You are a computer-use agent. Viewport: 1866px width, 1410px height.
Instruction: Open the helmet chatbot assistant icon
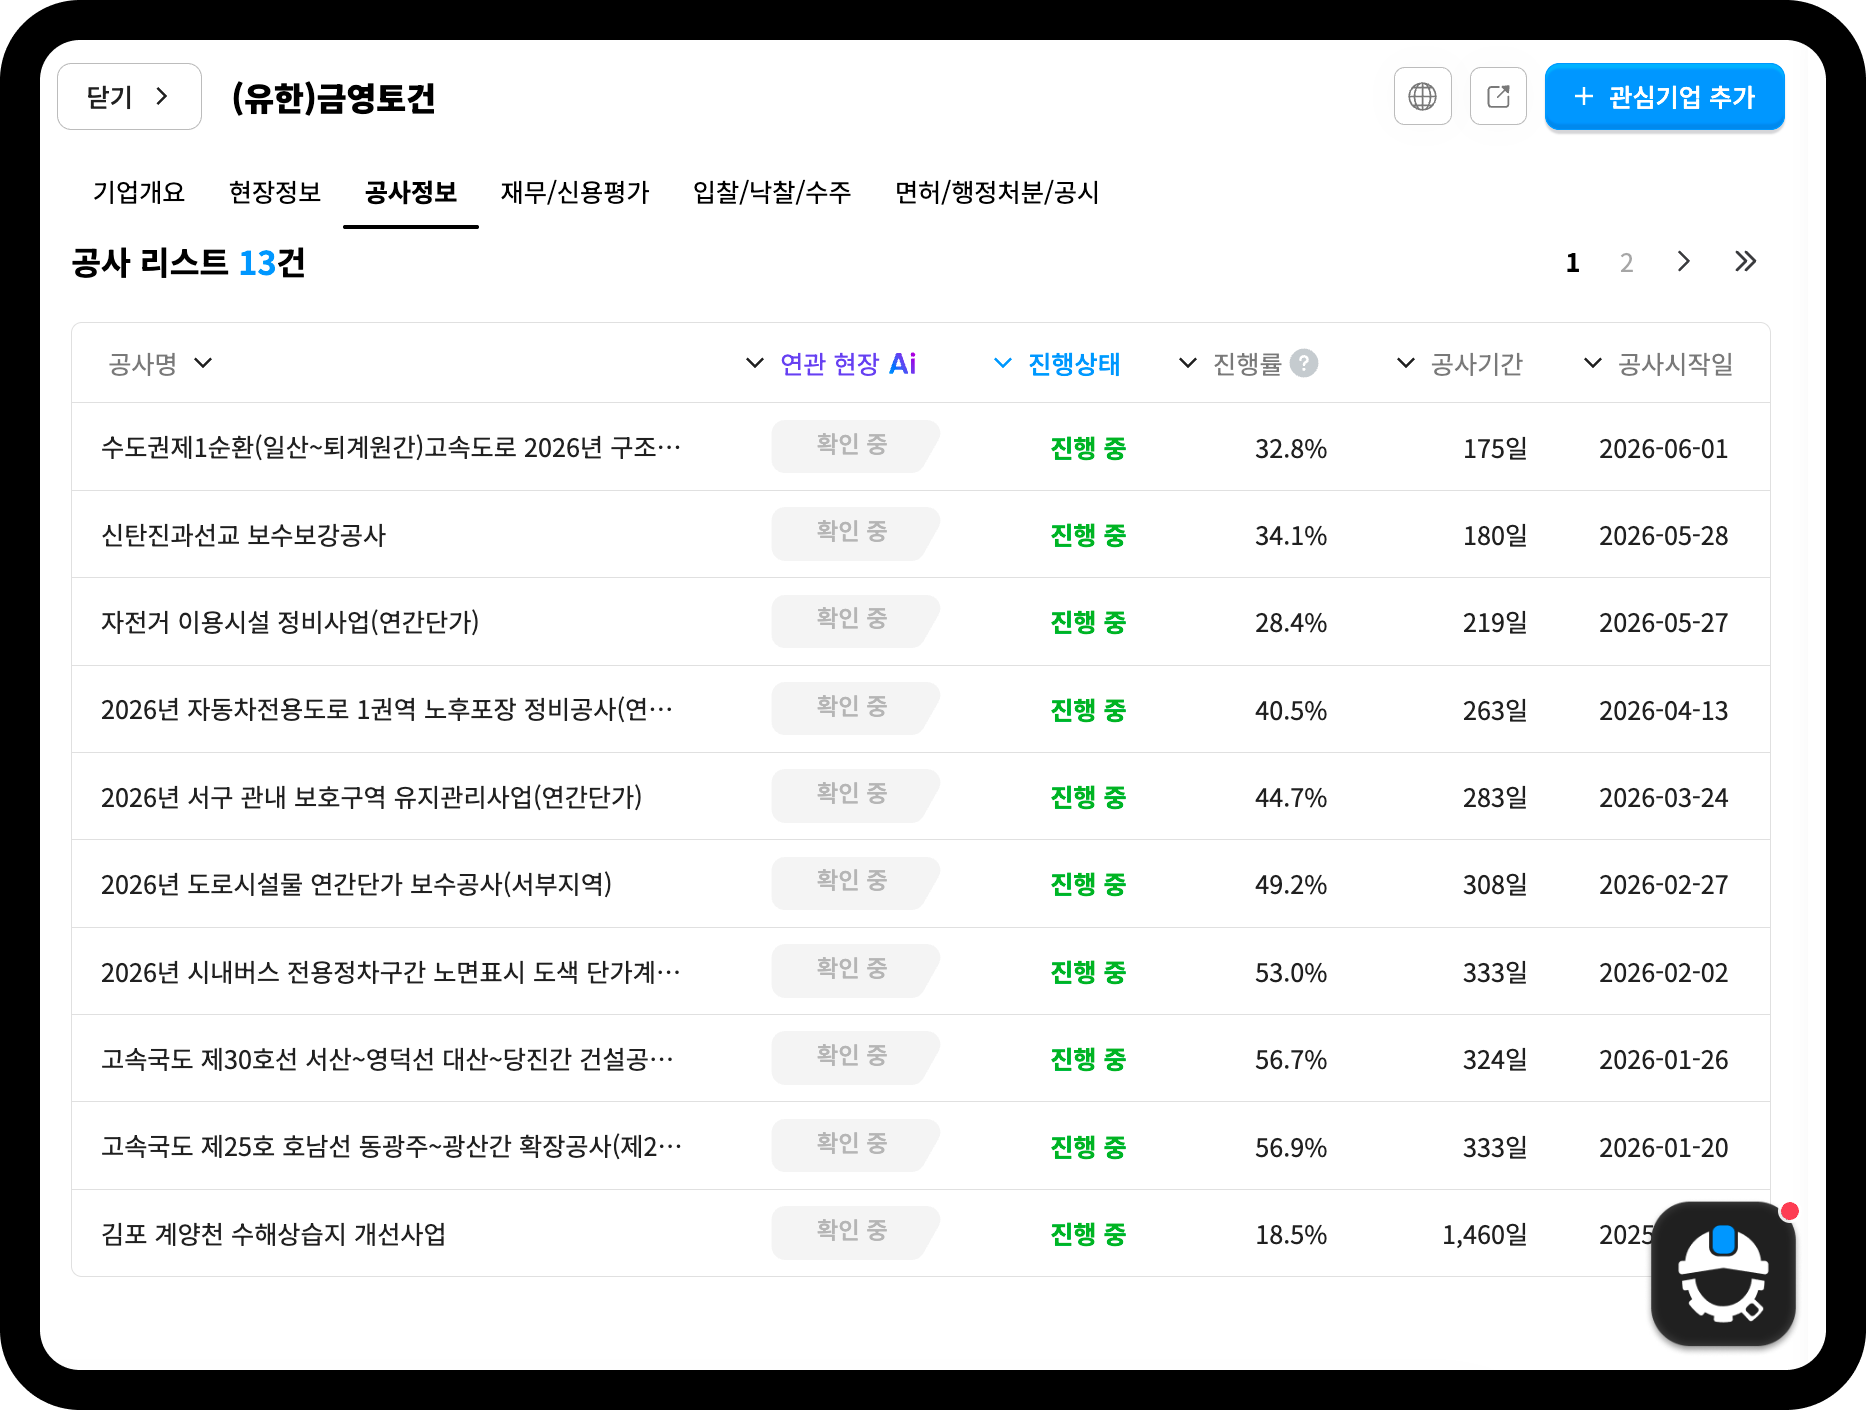click(1723, 1273)
